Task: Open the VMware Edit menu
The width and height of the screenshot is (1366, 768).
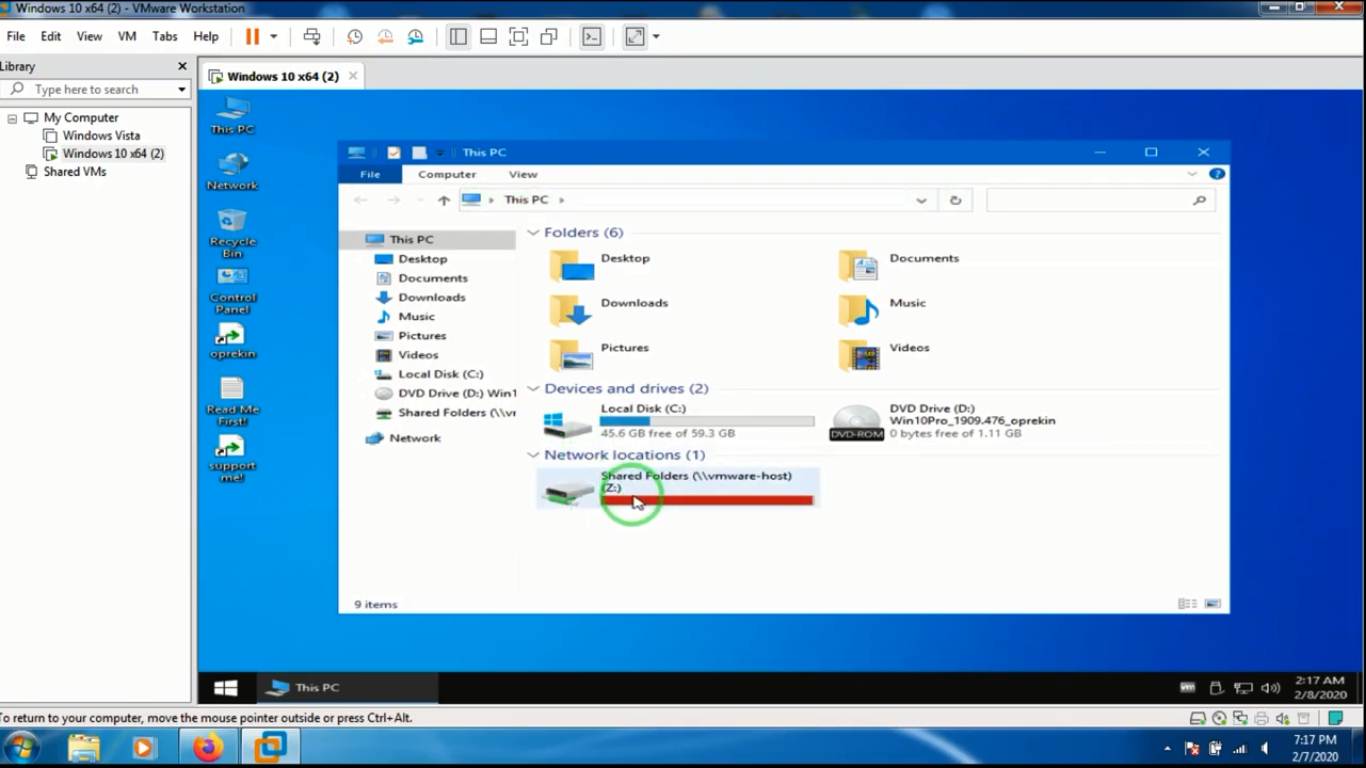Action: click(51, 36)
